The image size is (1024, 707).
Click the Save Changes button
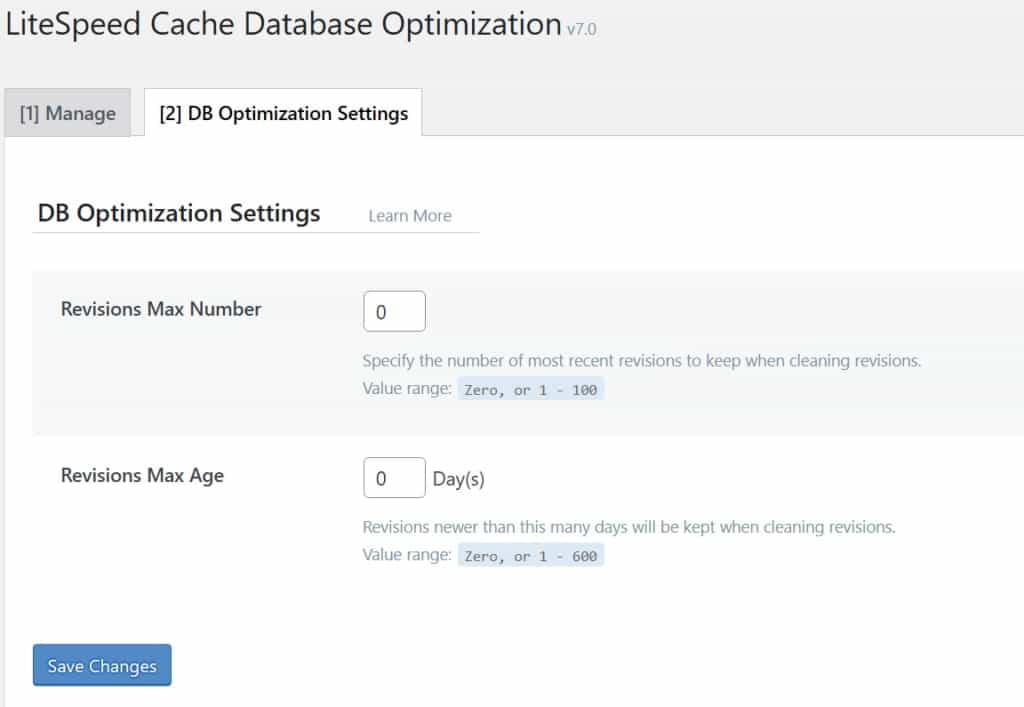[x=101, y=664]
